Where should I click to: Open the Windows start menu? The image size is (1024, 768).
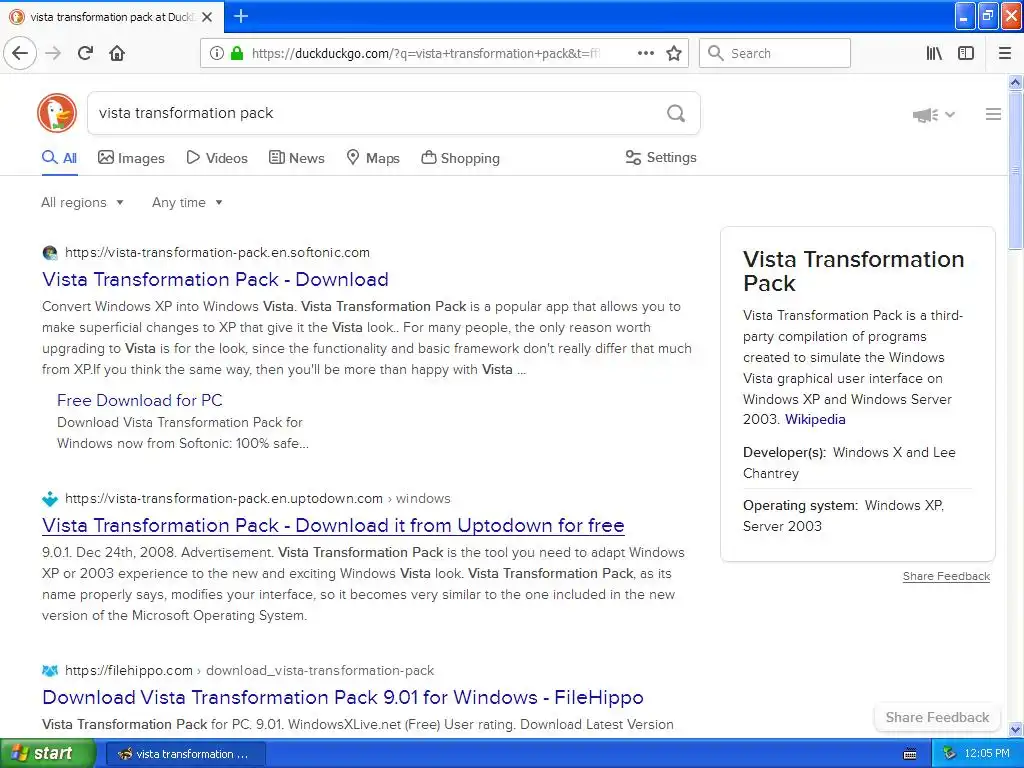click(x=48, y=753)
